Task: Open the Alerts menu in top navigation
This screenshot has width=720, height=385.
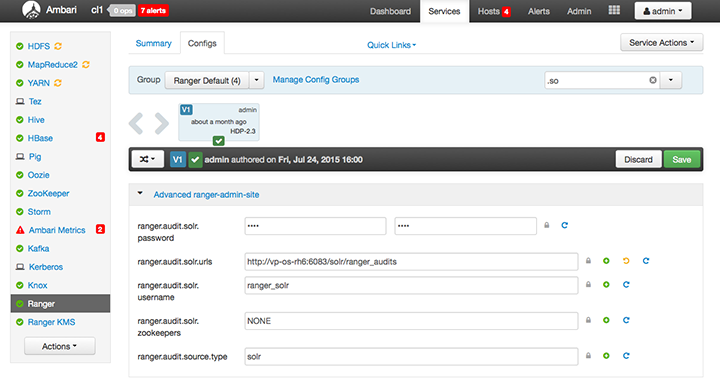Action: tap(539, 11)
